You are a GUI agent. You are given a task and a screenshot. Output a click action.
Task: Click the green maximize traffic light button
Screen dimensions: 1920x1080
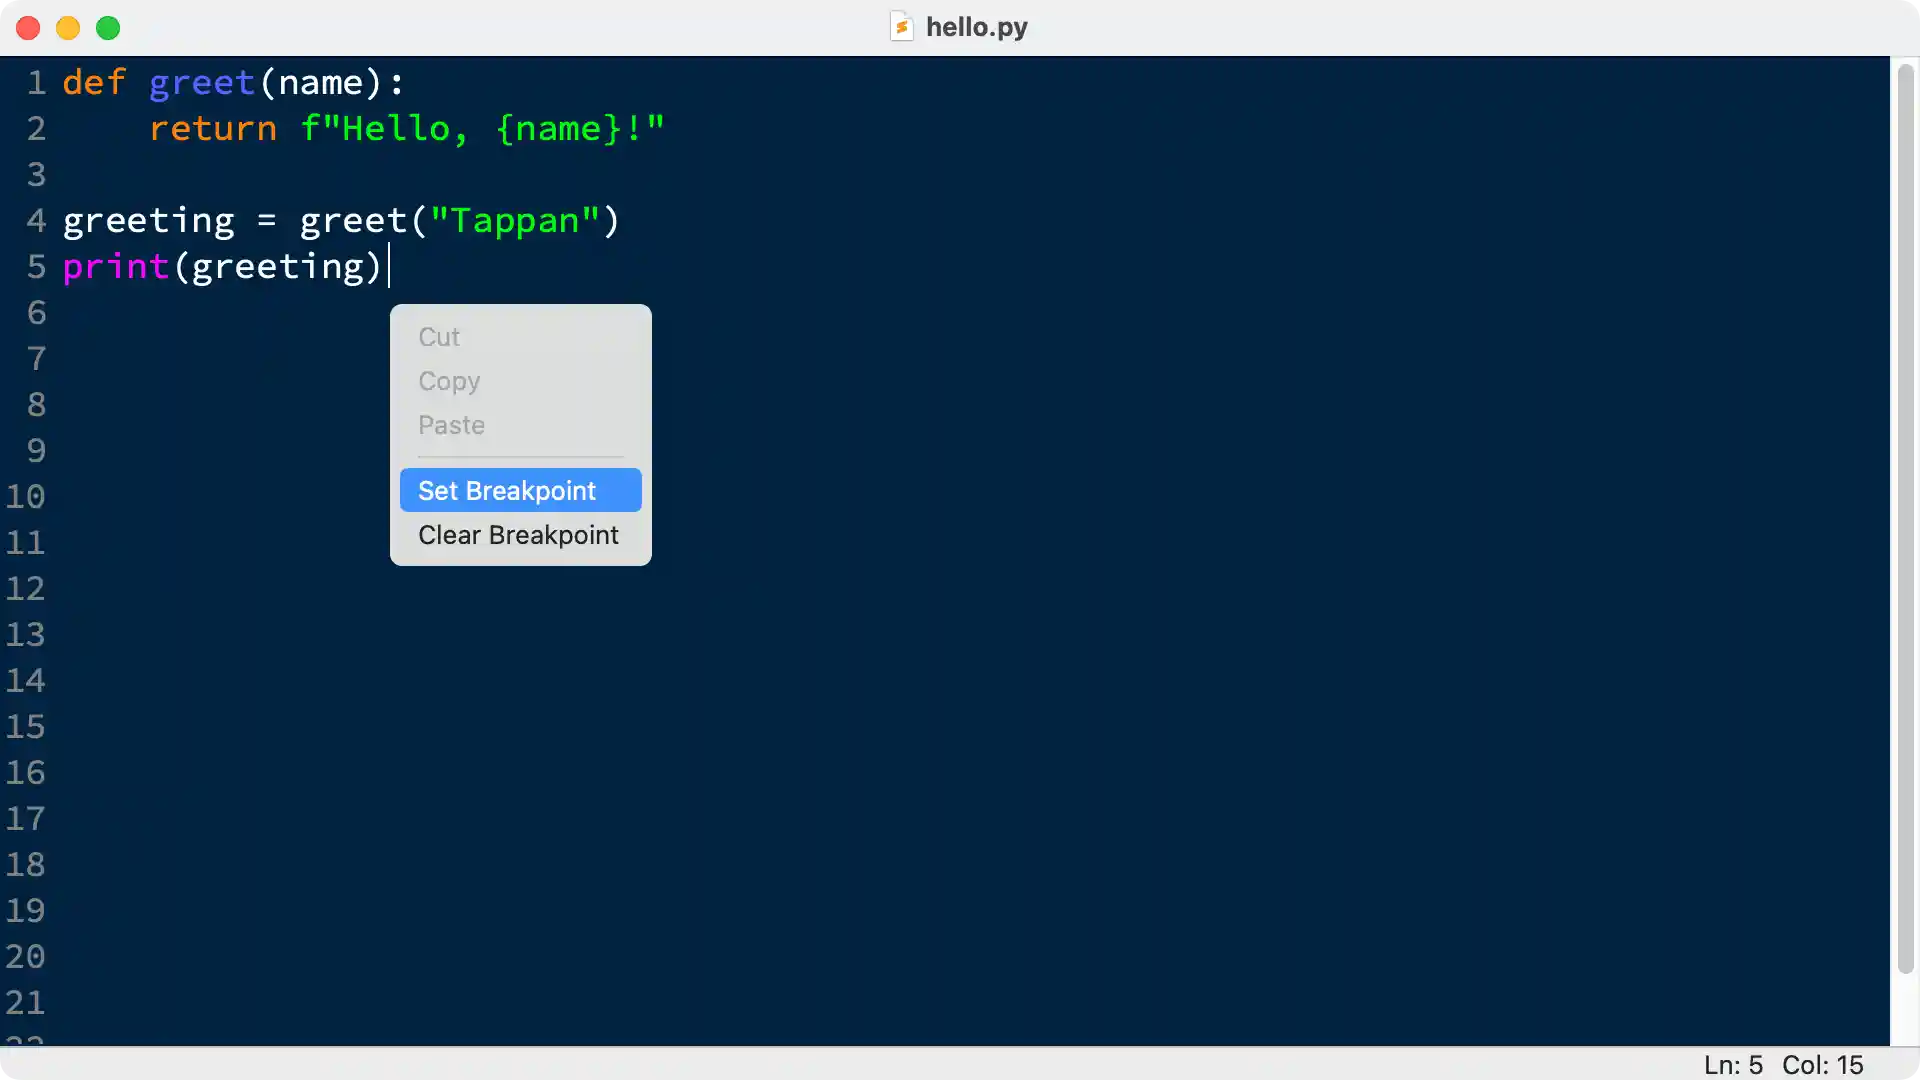point(108,28)
